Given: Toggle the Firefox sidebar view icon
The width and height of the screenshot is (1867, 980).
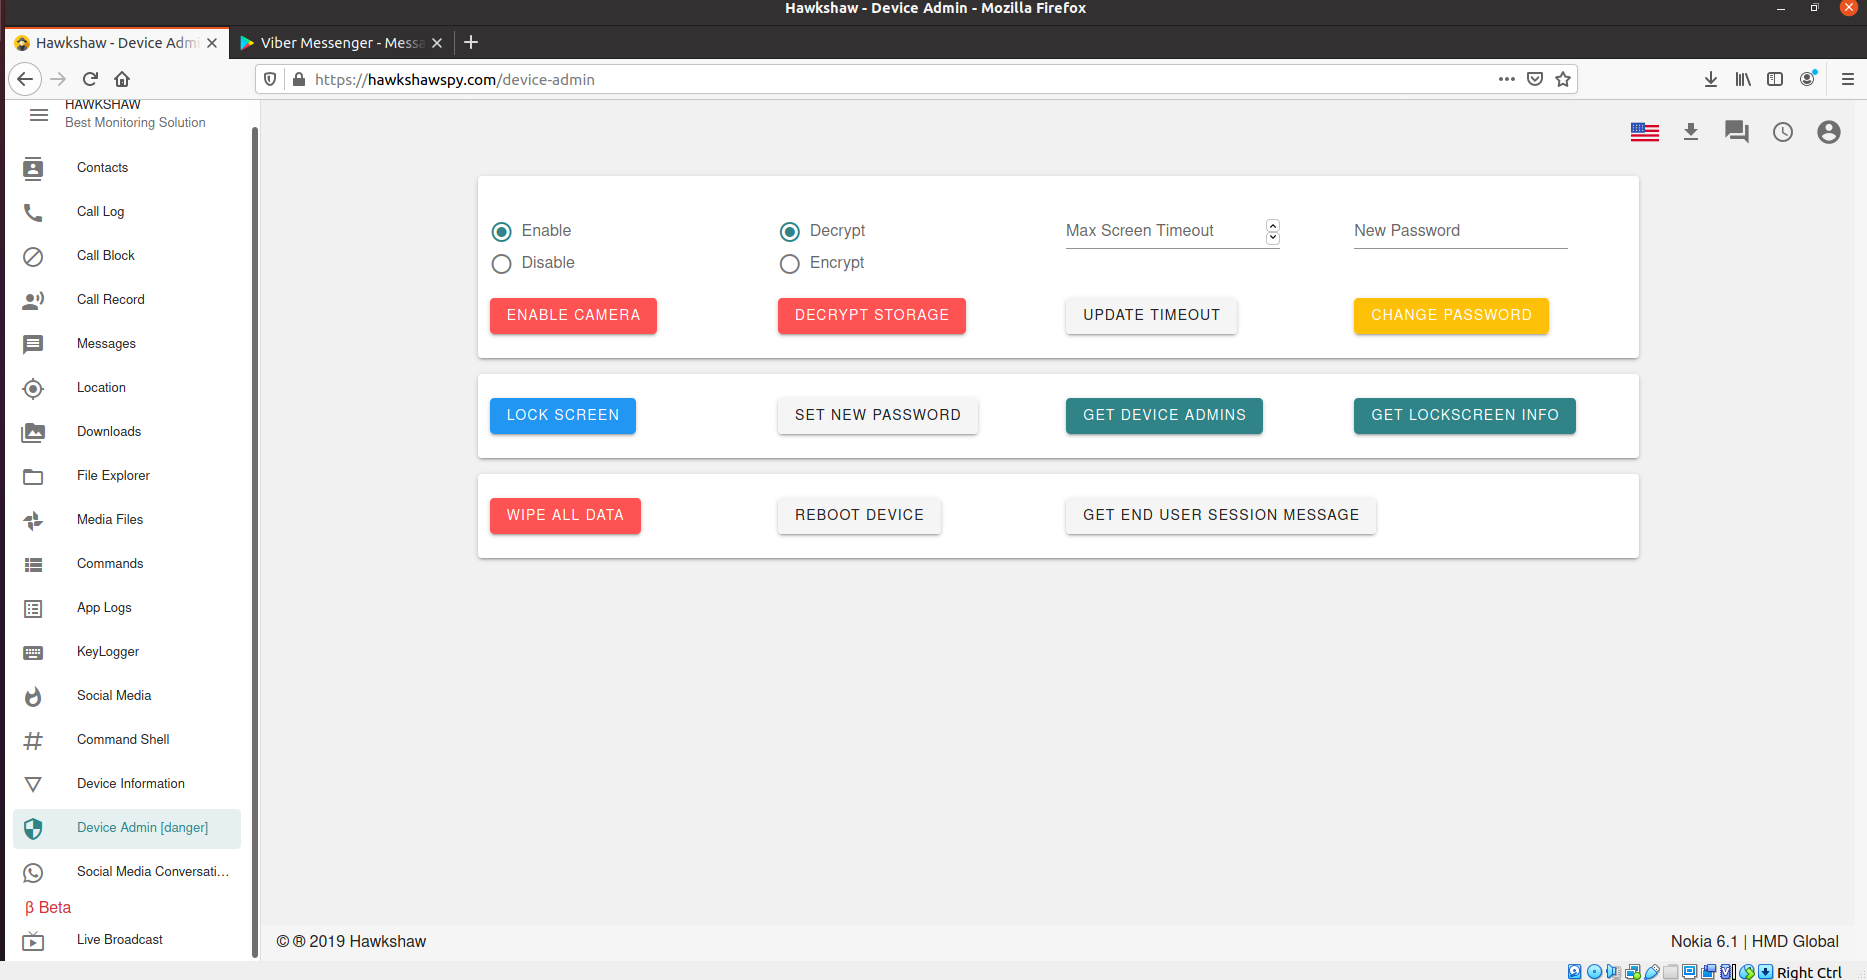Looking at the screenshot, I should pos(1775,79).
